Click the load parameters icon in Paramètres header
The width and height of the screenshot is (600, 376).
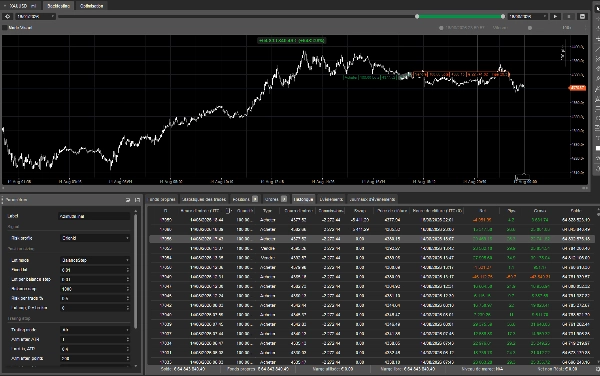pos(128,200)
